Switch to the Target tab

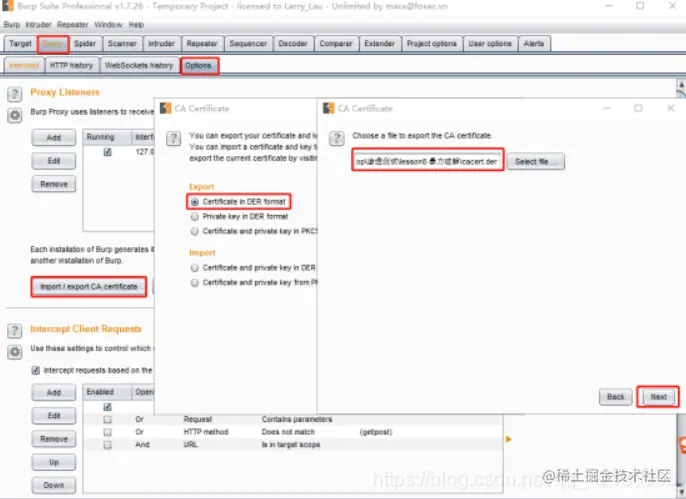click(x=20, y=44)
